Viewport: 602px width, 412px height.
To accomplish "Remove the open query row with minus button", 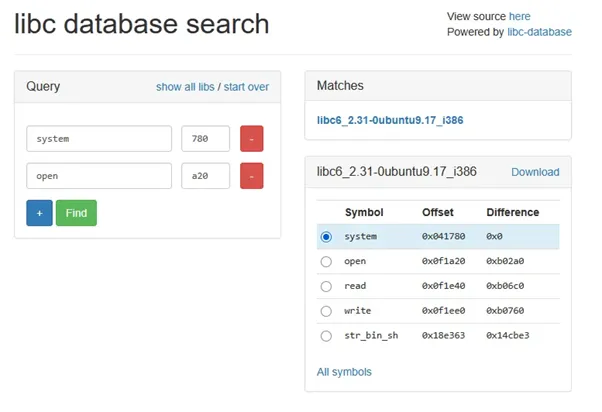I will click(252, 176).
